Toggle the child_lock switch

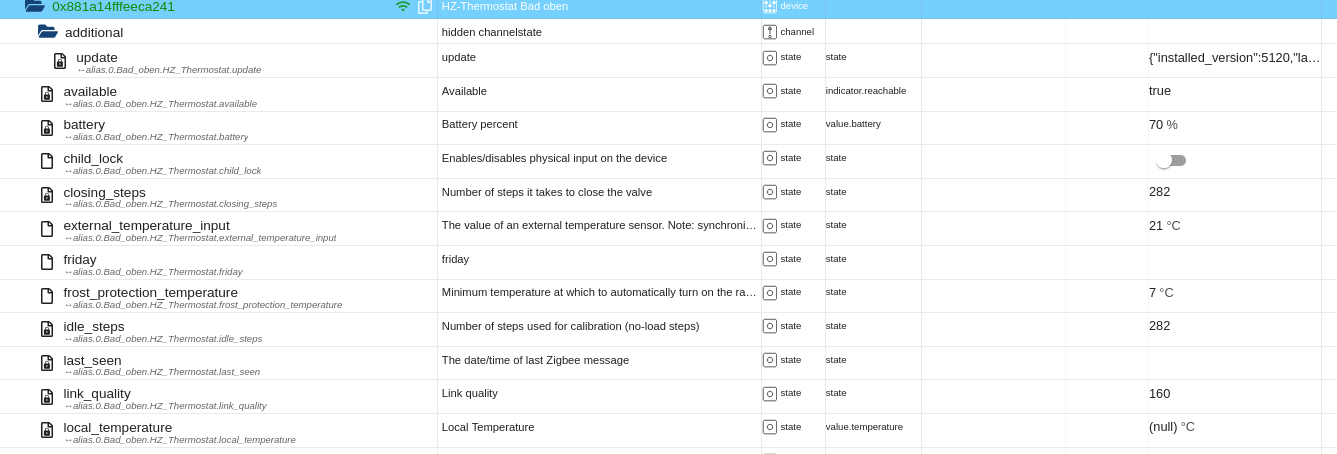click(1170, 160)
